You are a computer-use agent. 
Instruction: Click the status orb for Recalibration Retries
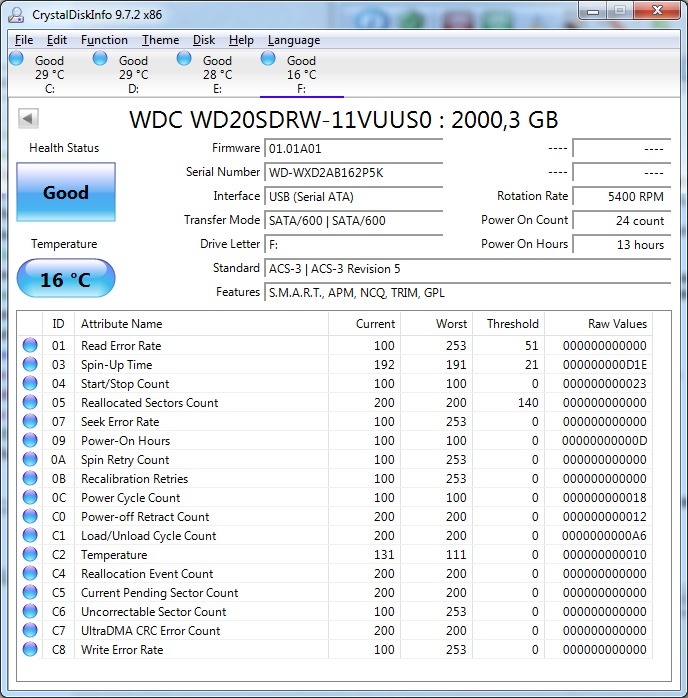click(x=30, y=478)
